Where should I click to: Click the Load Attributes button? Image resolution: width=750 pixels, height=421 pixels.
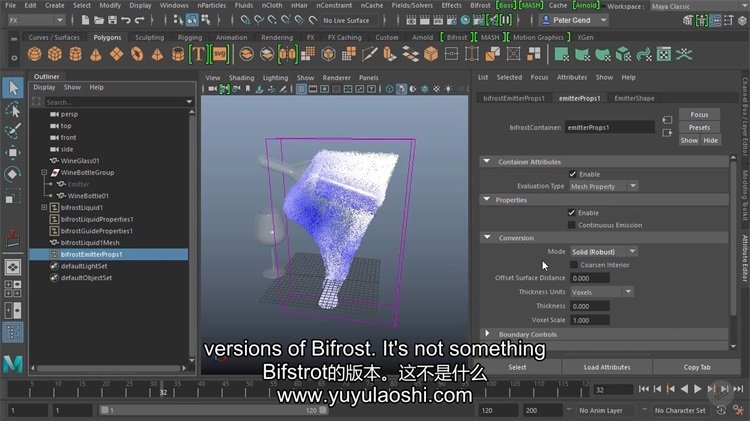click(x=607, y=367)
